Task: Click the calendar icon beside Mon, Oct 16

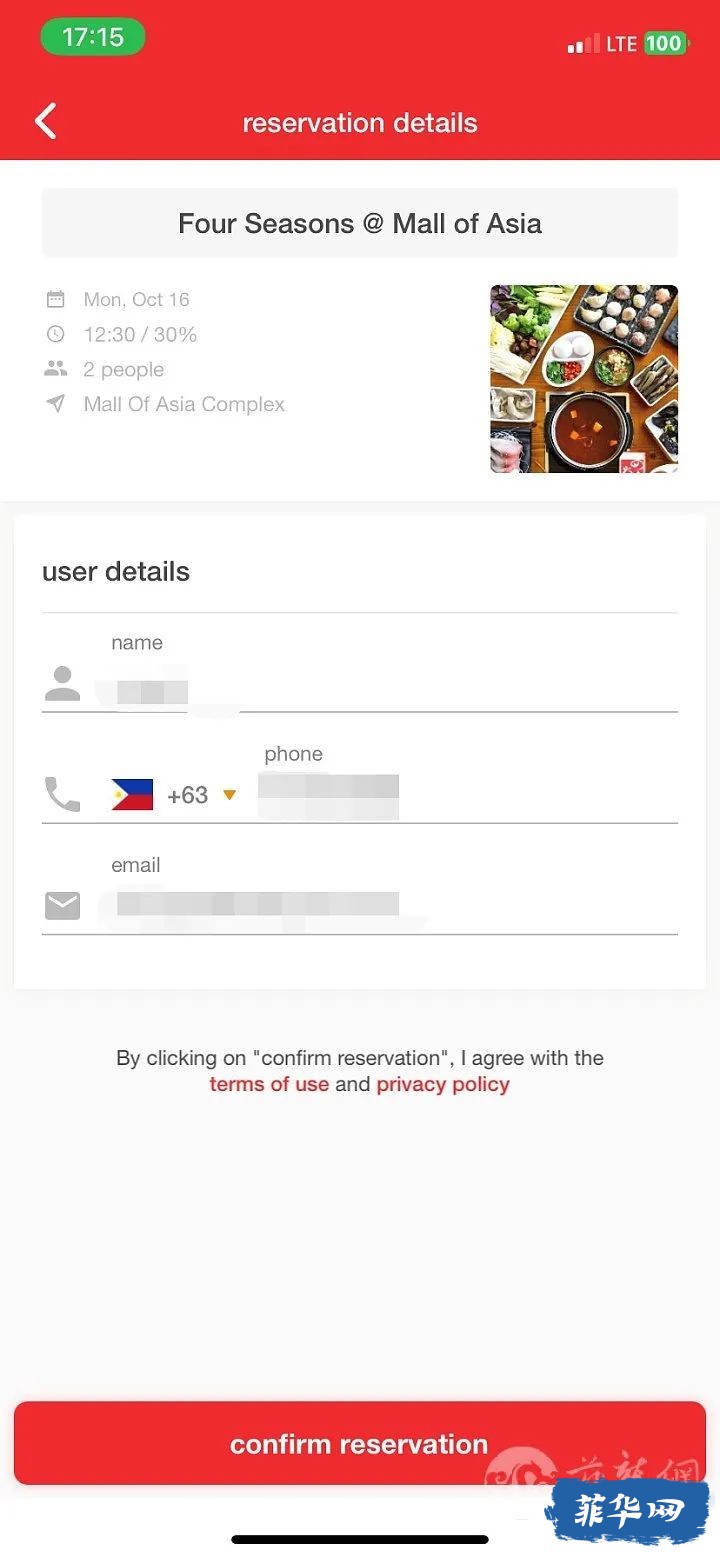Action: pyautogui.click(x=56, y=299)
